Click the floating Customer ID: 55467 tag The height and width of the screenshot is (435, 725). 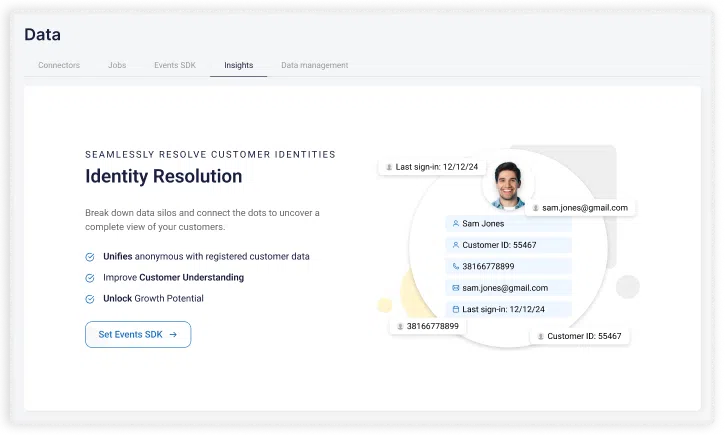click(580, 336)
